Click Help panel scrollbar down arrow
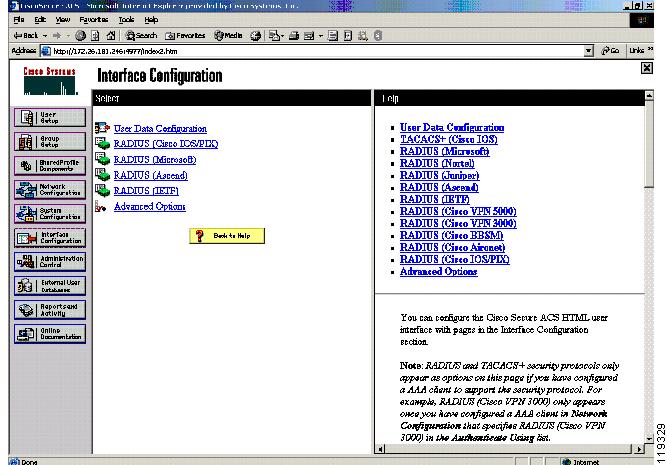This screenshot has width=667, height=465. point(649,439)
